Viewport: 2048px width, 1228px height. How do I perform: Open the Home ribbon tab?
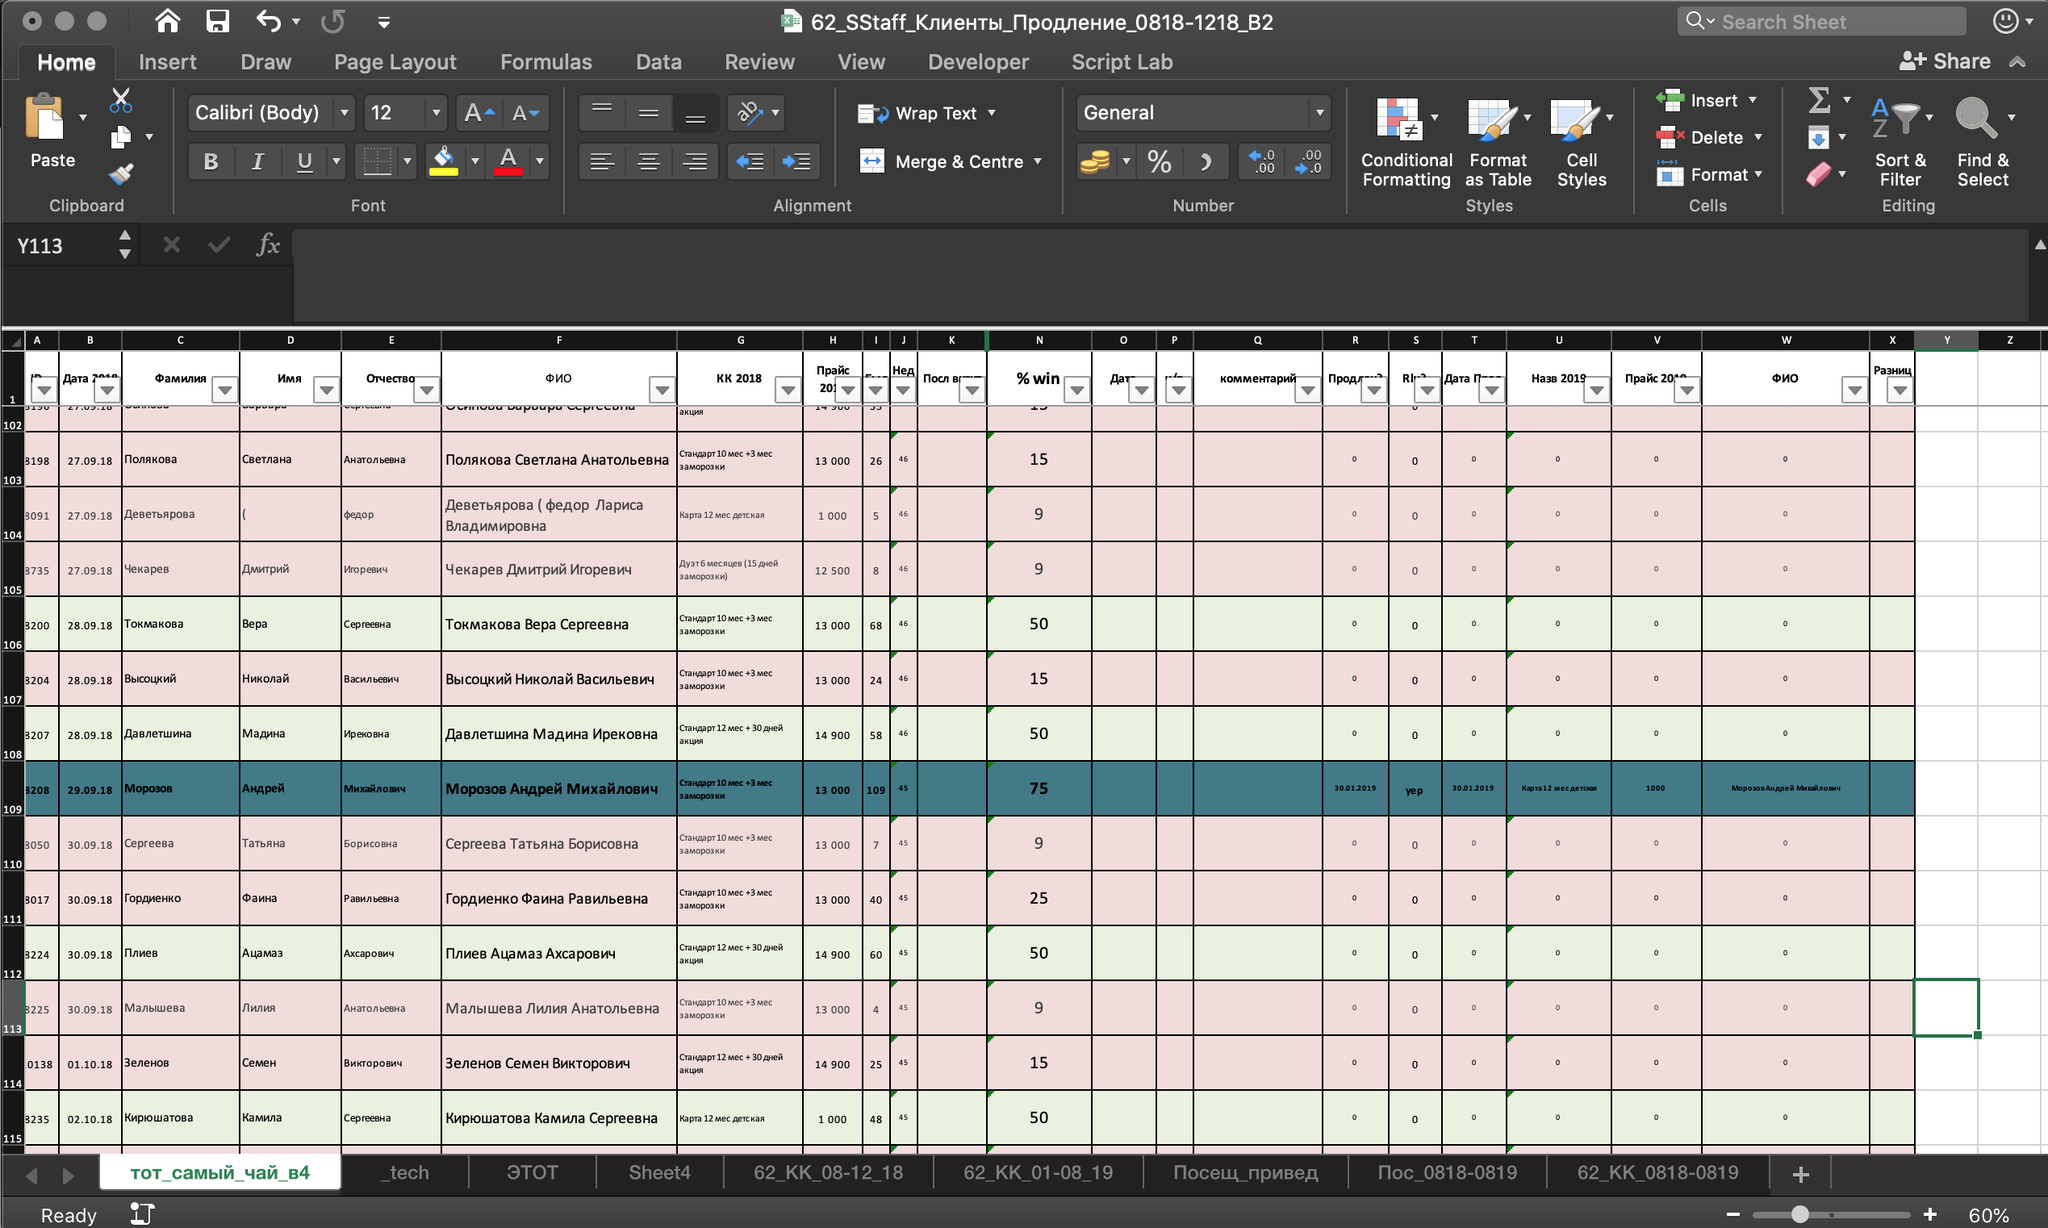(x=66, y=61)
